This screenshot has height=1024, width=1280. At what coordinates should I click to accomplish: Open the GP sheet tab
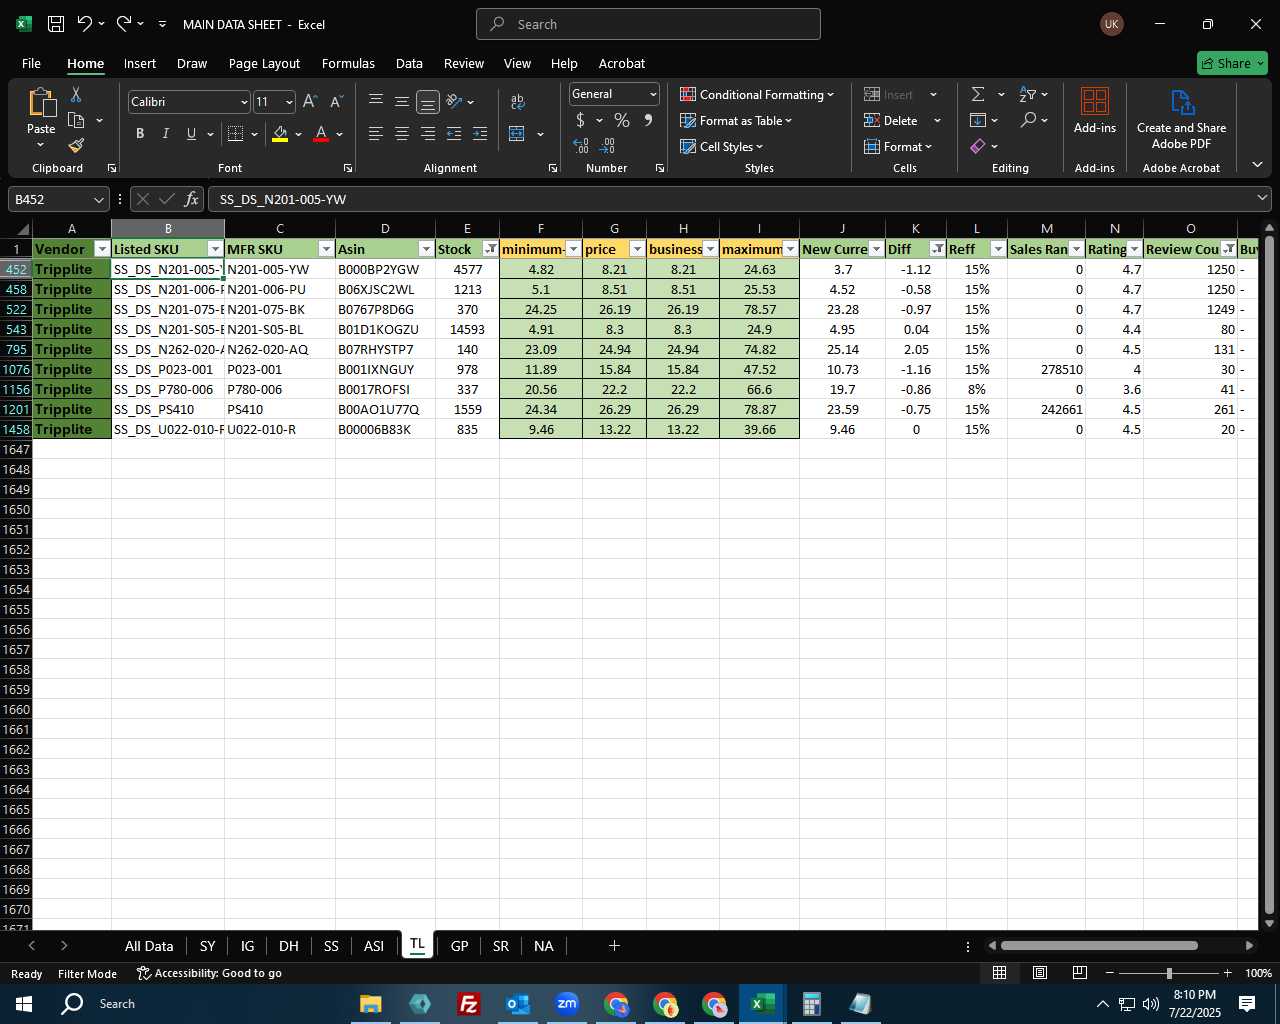[459, 946]
